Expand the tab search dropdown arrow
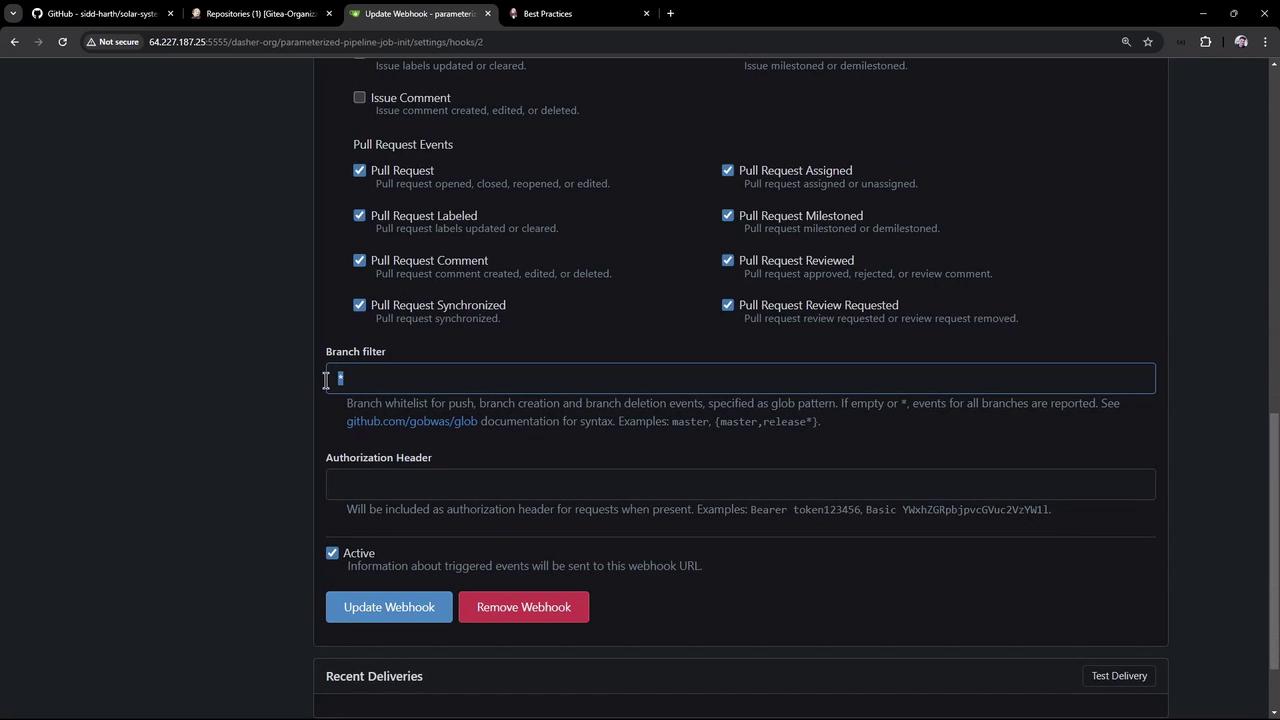Viewport: 1280px width, 720px height. tap(13, 14)
